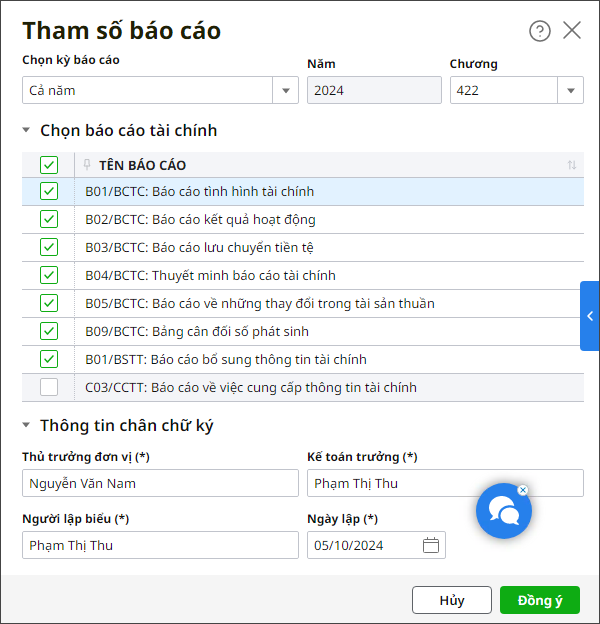
Task: Close the Tham số báo cáo dialog
Action: tap(572, 30)
